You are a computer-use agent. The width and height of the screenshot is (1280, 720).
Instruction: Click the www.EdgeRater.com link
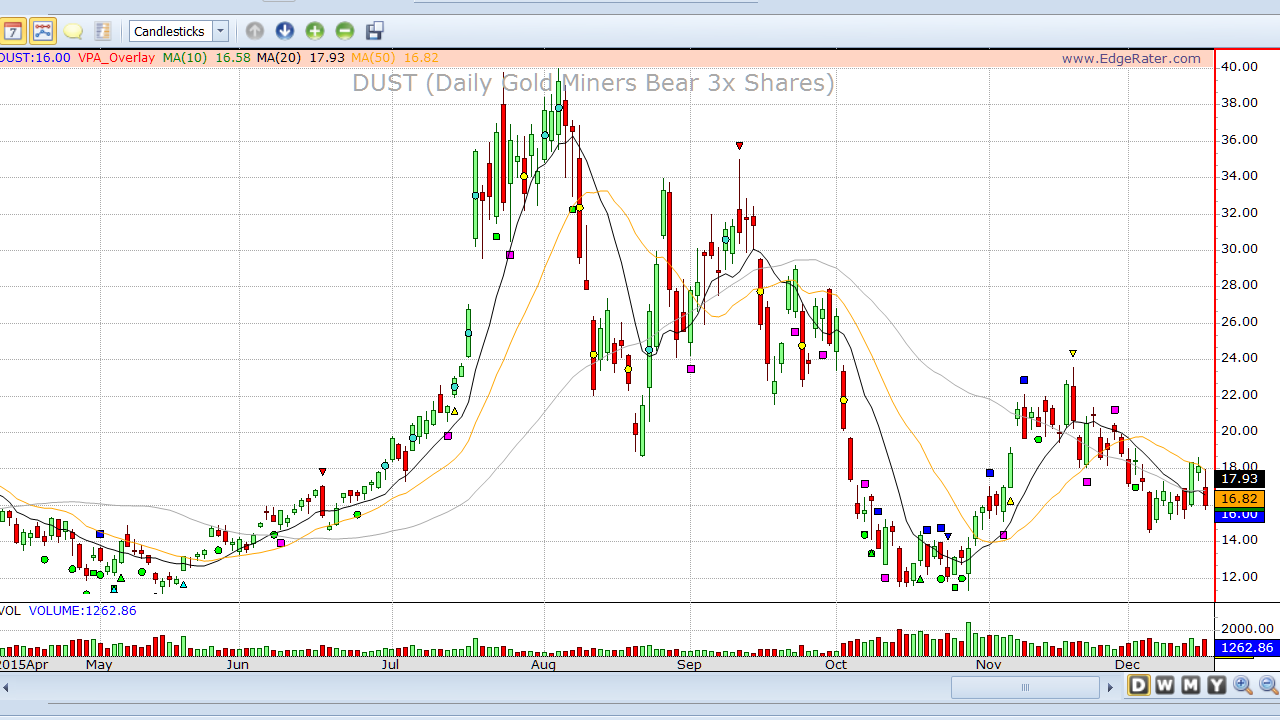click(x=1131, y=58)
